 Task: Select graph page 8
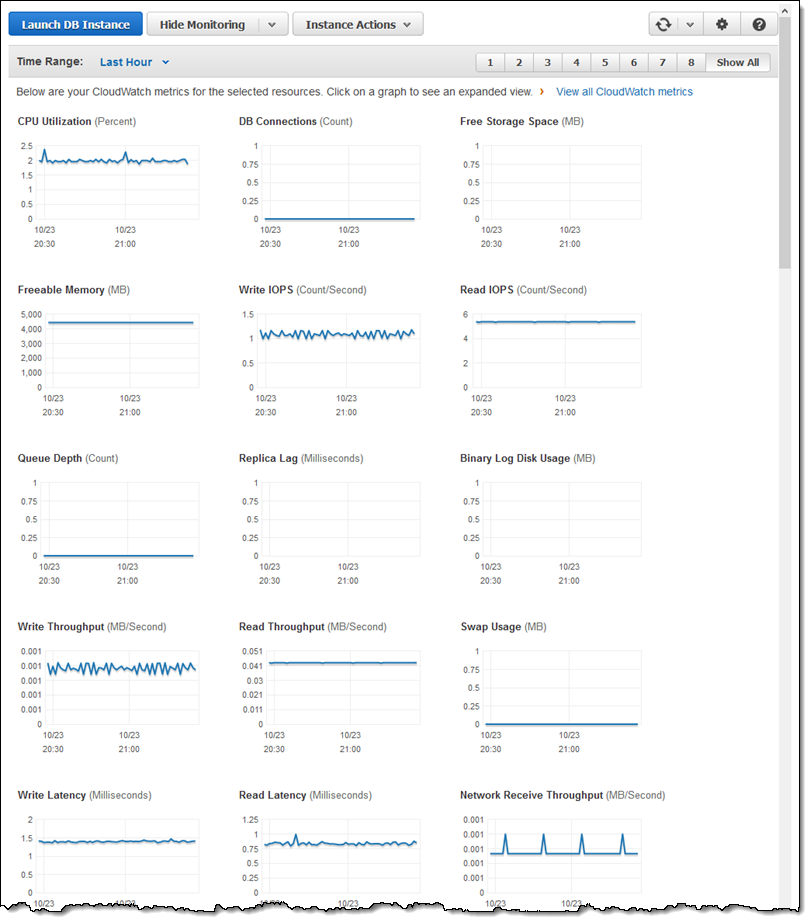click(x=691, y=62)
